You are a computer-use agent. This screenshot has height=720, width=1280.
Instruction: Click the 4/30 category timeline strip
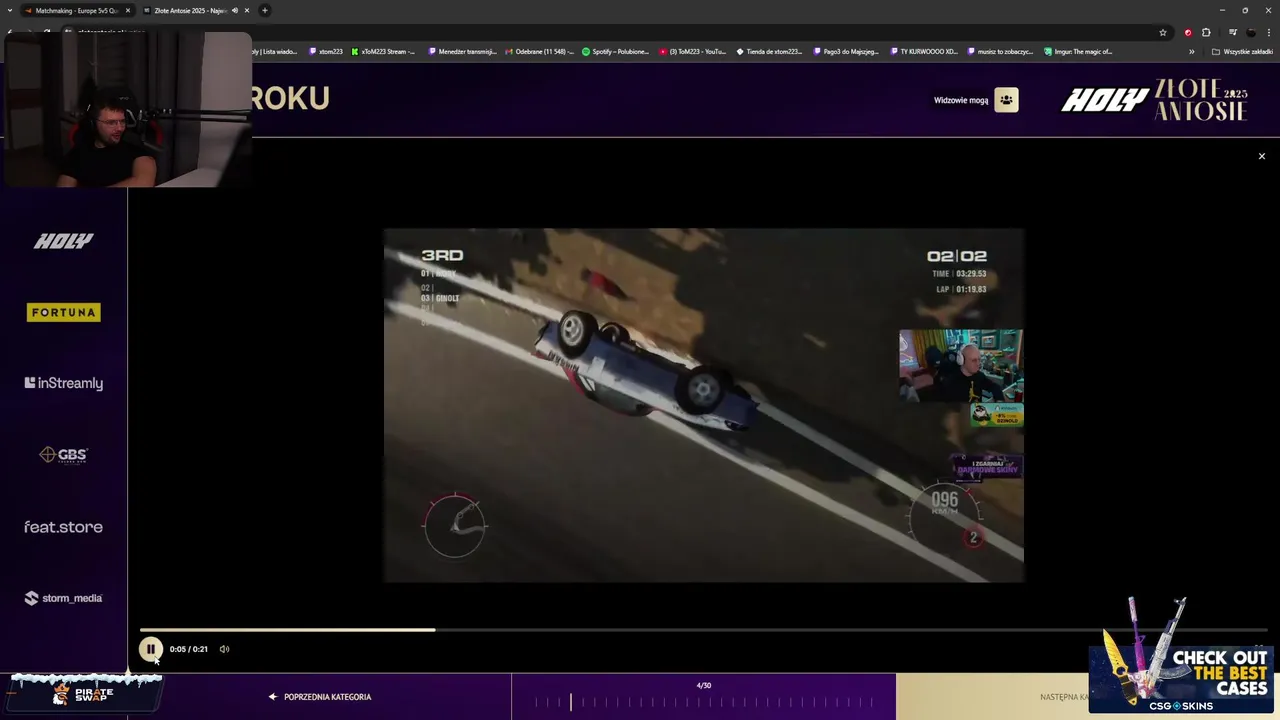point(703,697)
